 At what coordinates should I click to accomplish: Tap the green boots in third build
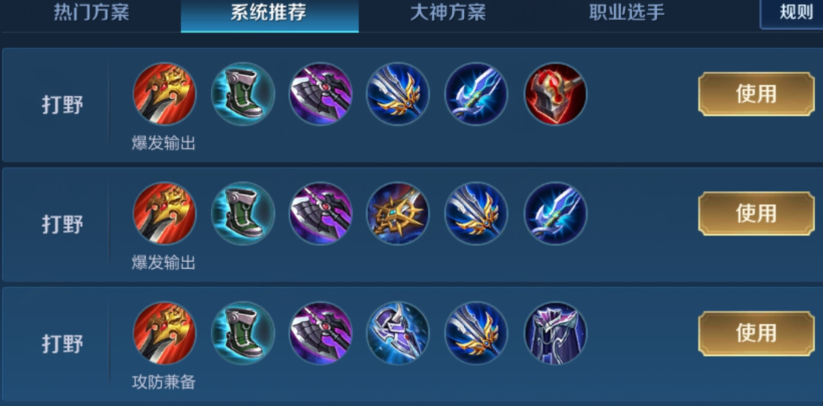pyautogui.click(x=243, y=333)
